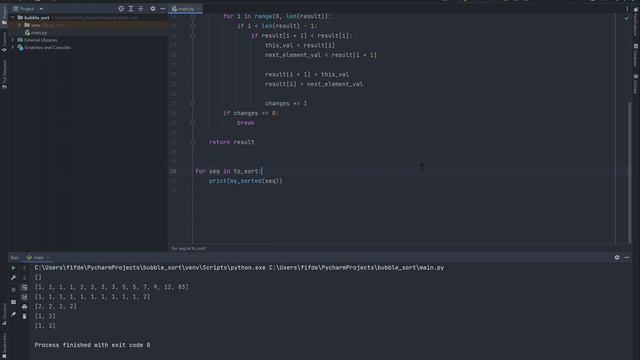Collapse the bubble_sort root folder
Viewport: 640px width, 360px height.
pyautogui.click(x=13, y=18)
